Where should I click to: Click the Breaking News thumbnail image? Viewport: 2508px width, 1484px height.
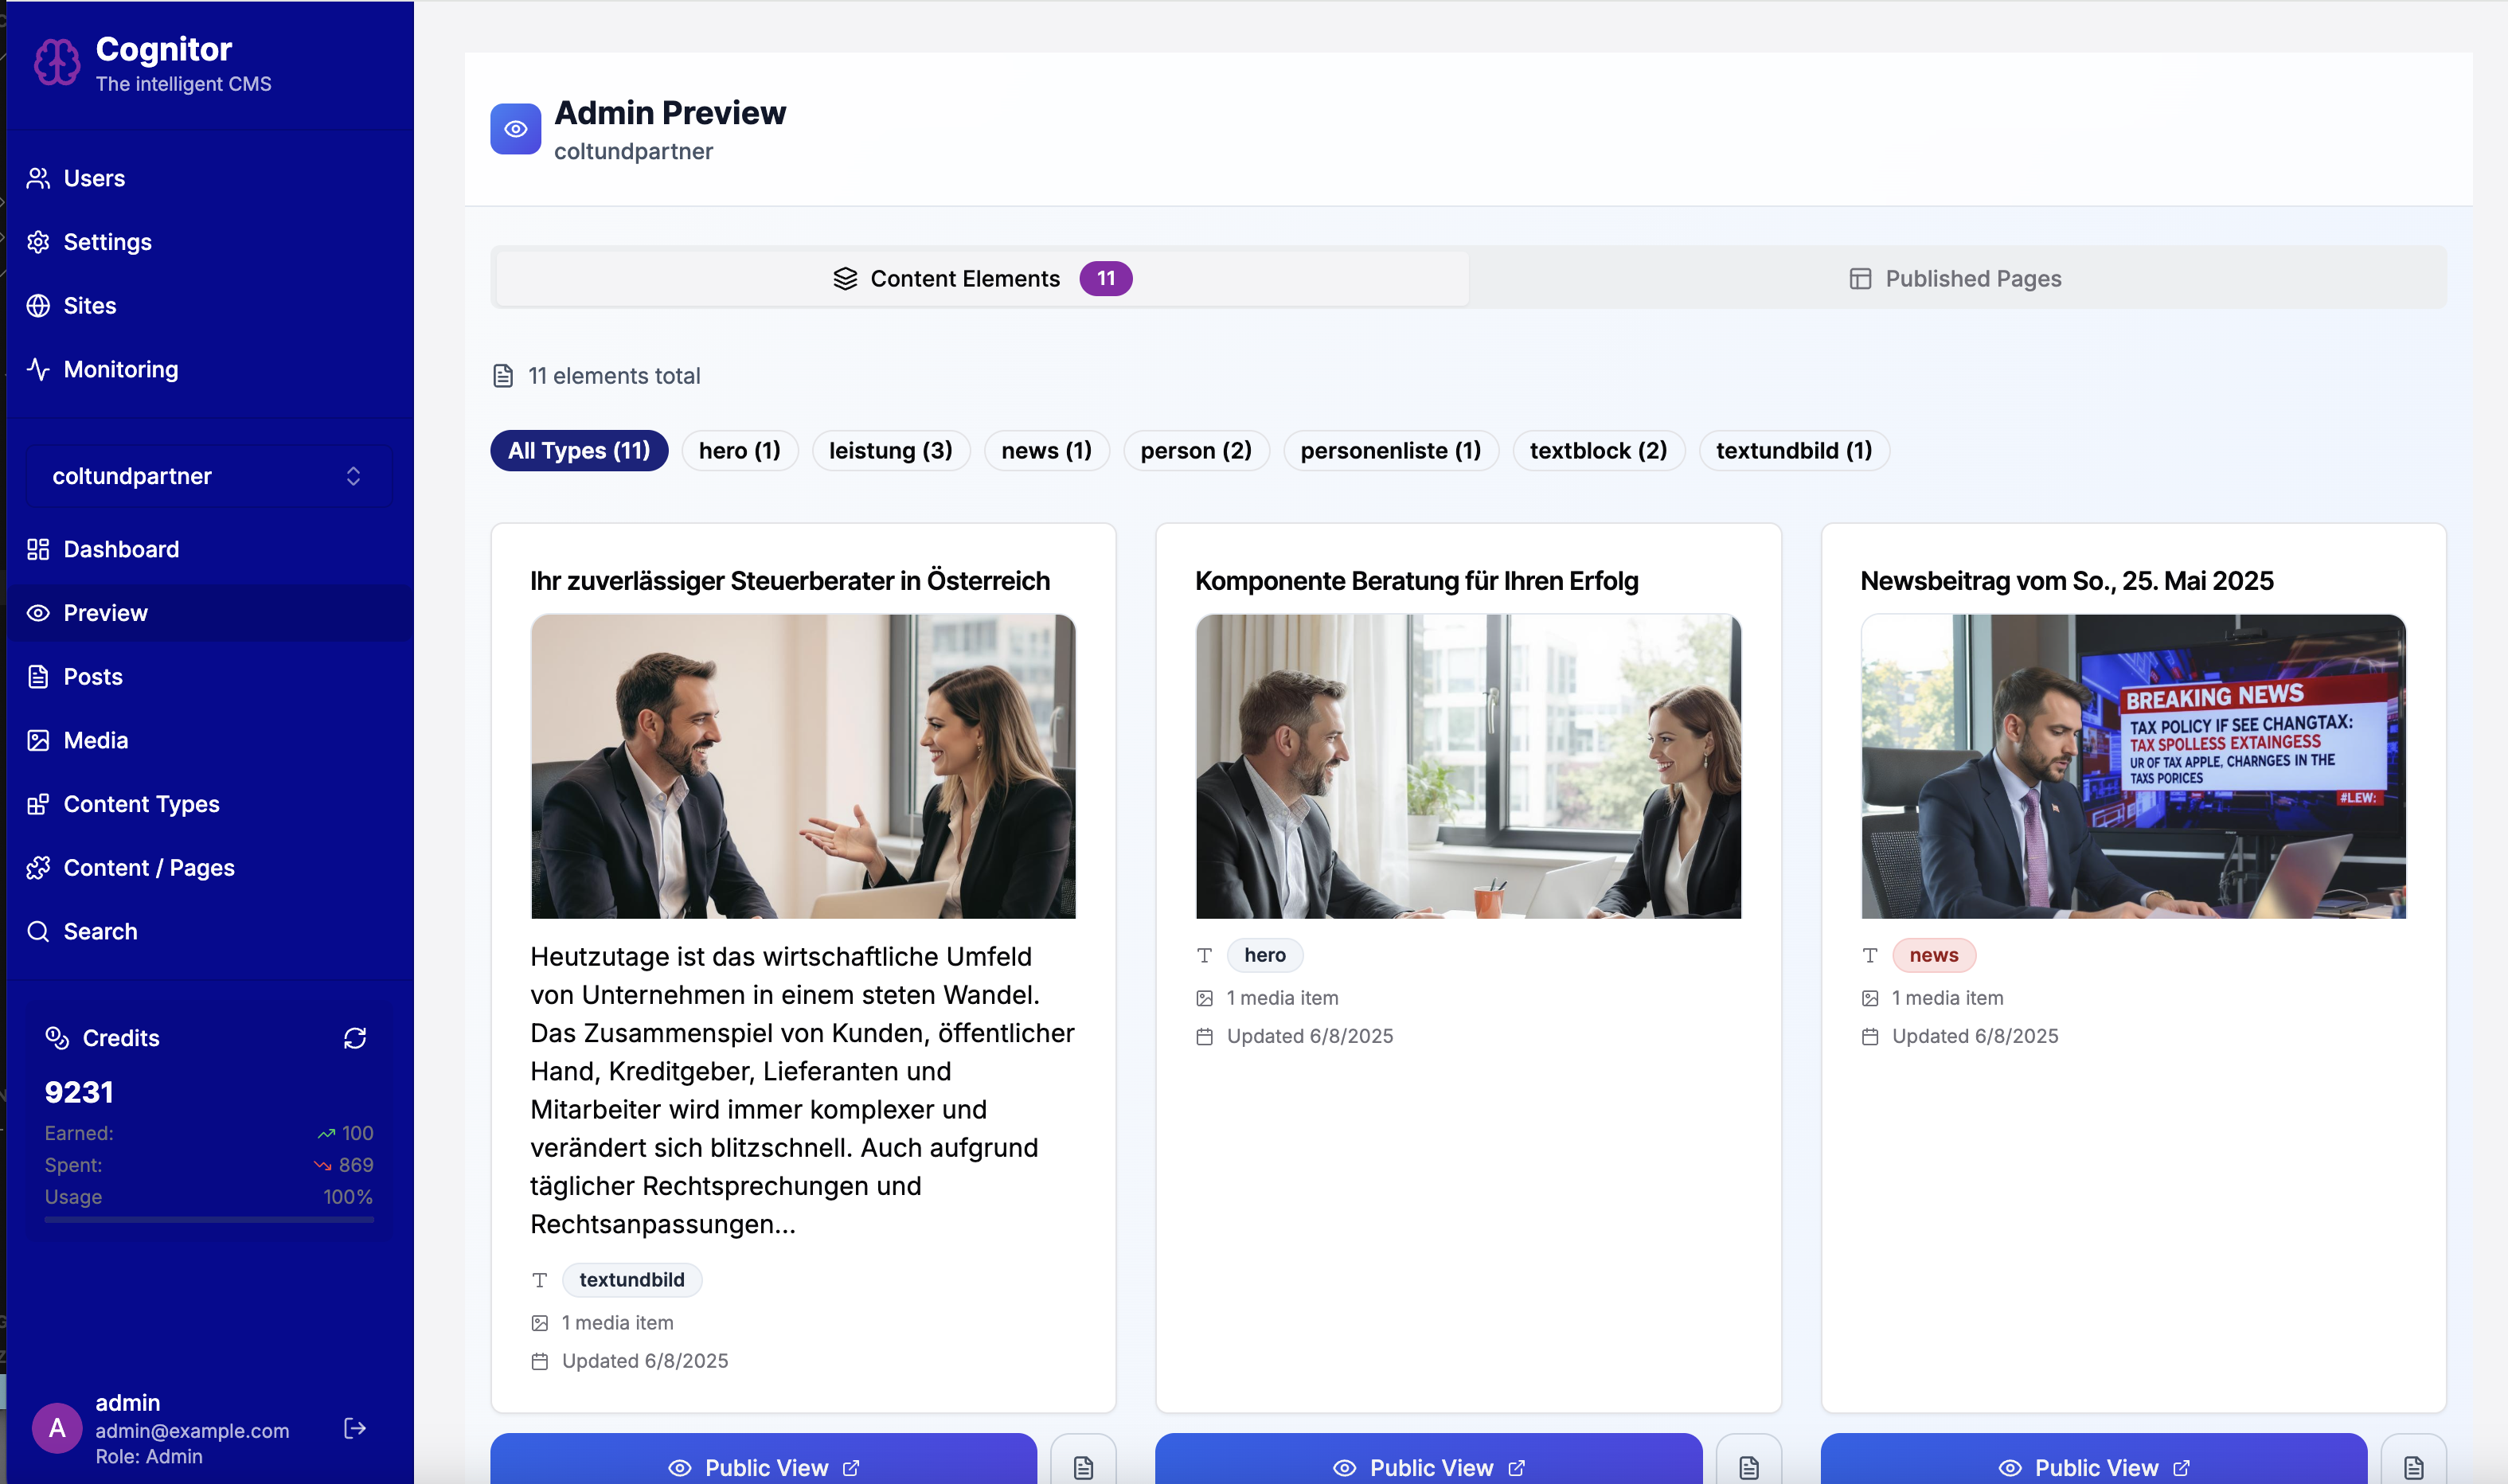coord(2132,766)
